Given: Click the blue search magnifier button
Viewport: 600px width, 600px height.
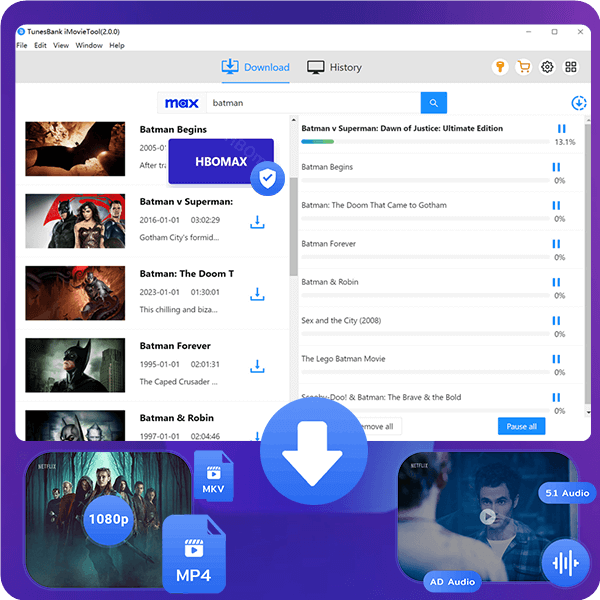Looking at the screenshot, I should click(434, 103).
